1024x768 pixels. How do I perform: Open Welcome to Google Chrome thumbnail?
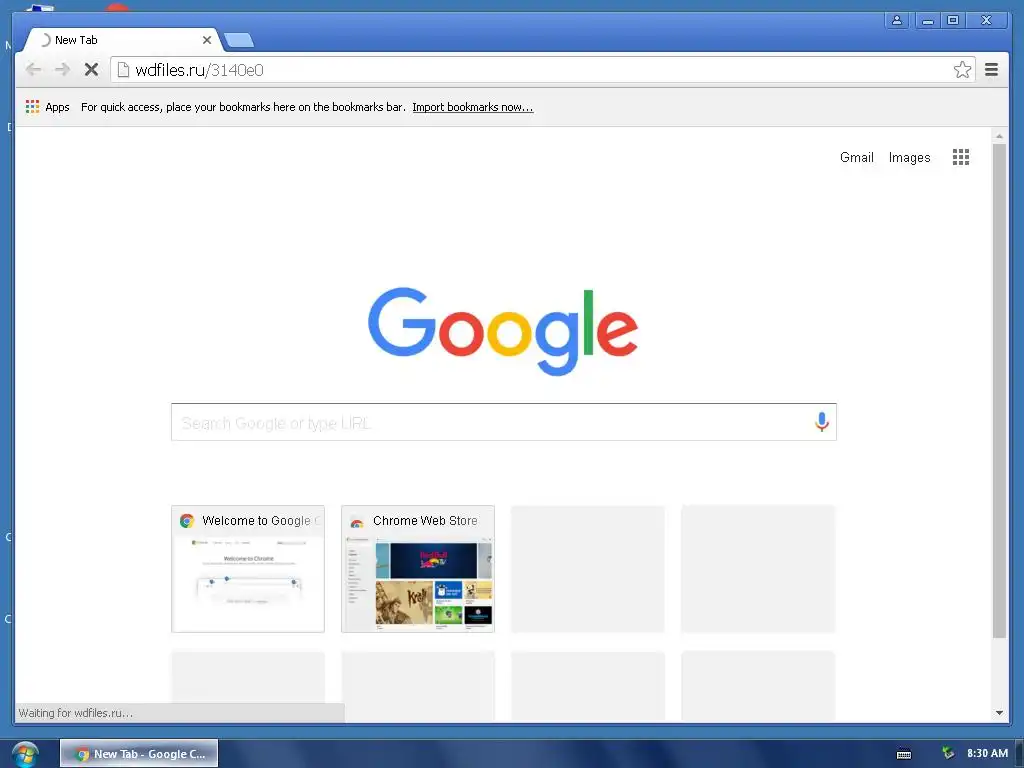coord(248,569)
